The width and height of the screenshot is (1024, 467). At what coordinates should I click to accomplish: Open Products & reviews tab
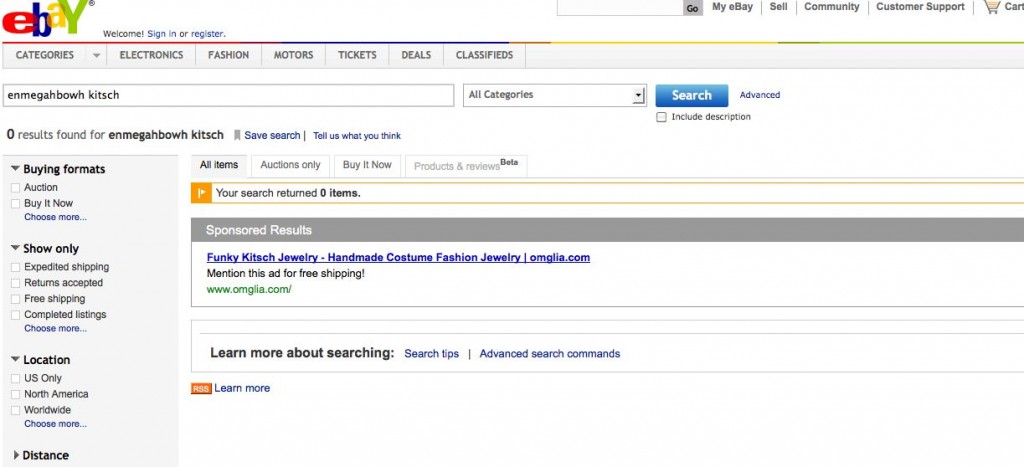coord(466,166)
